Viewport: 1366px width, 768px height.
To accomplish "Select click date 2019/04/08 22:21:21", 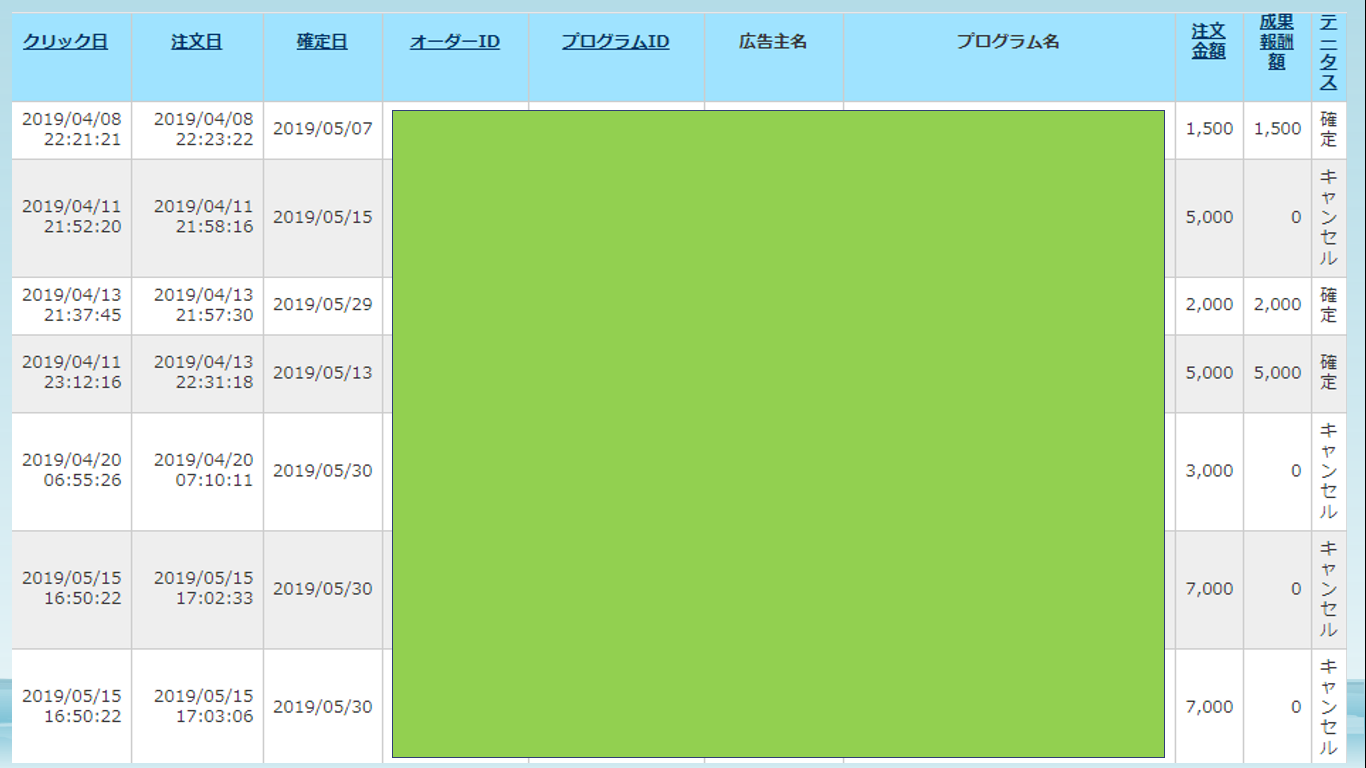I will pyautogui.click(x=71, y=129).
